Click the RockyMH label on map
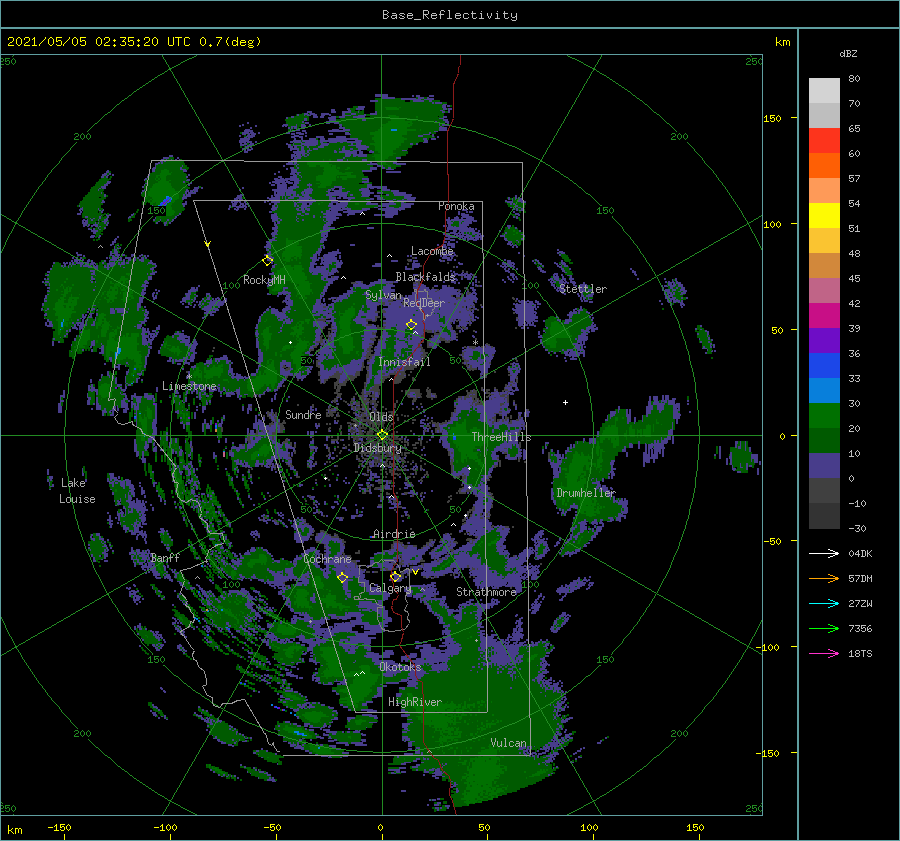Viewport: 900px width, 841px height. point(264,280)
